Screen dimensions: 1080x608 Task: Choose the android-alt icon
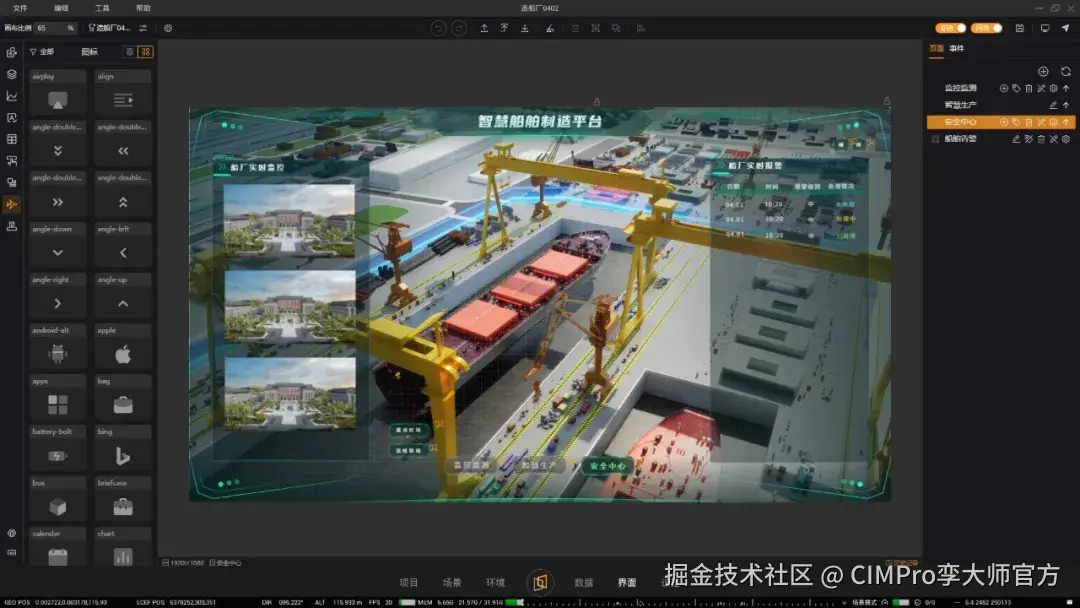click(58, 354)
